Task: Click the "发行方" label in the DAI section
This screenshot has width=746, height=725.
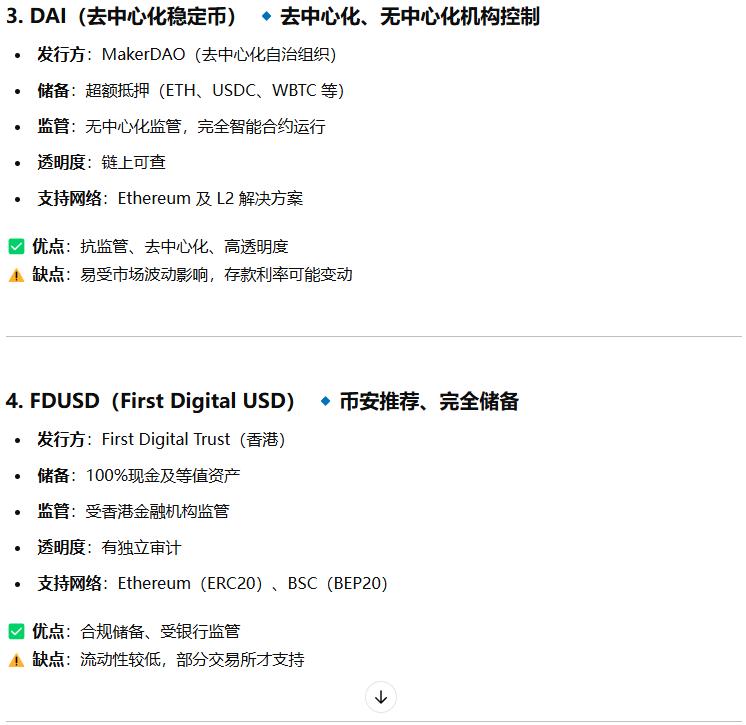Action: coord(61,54)
